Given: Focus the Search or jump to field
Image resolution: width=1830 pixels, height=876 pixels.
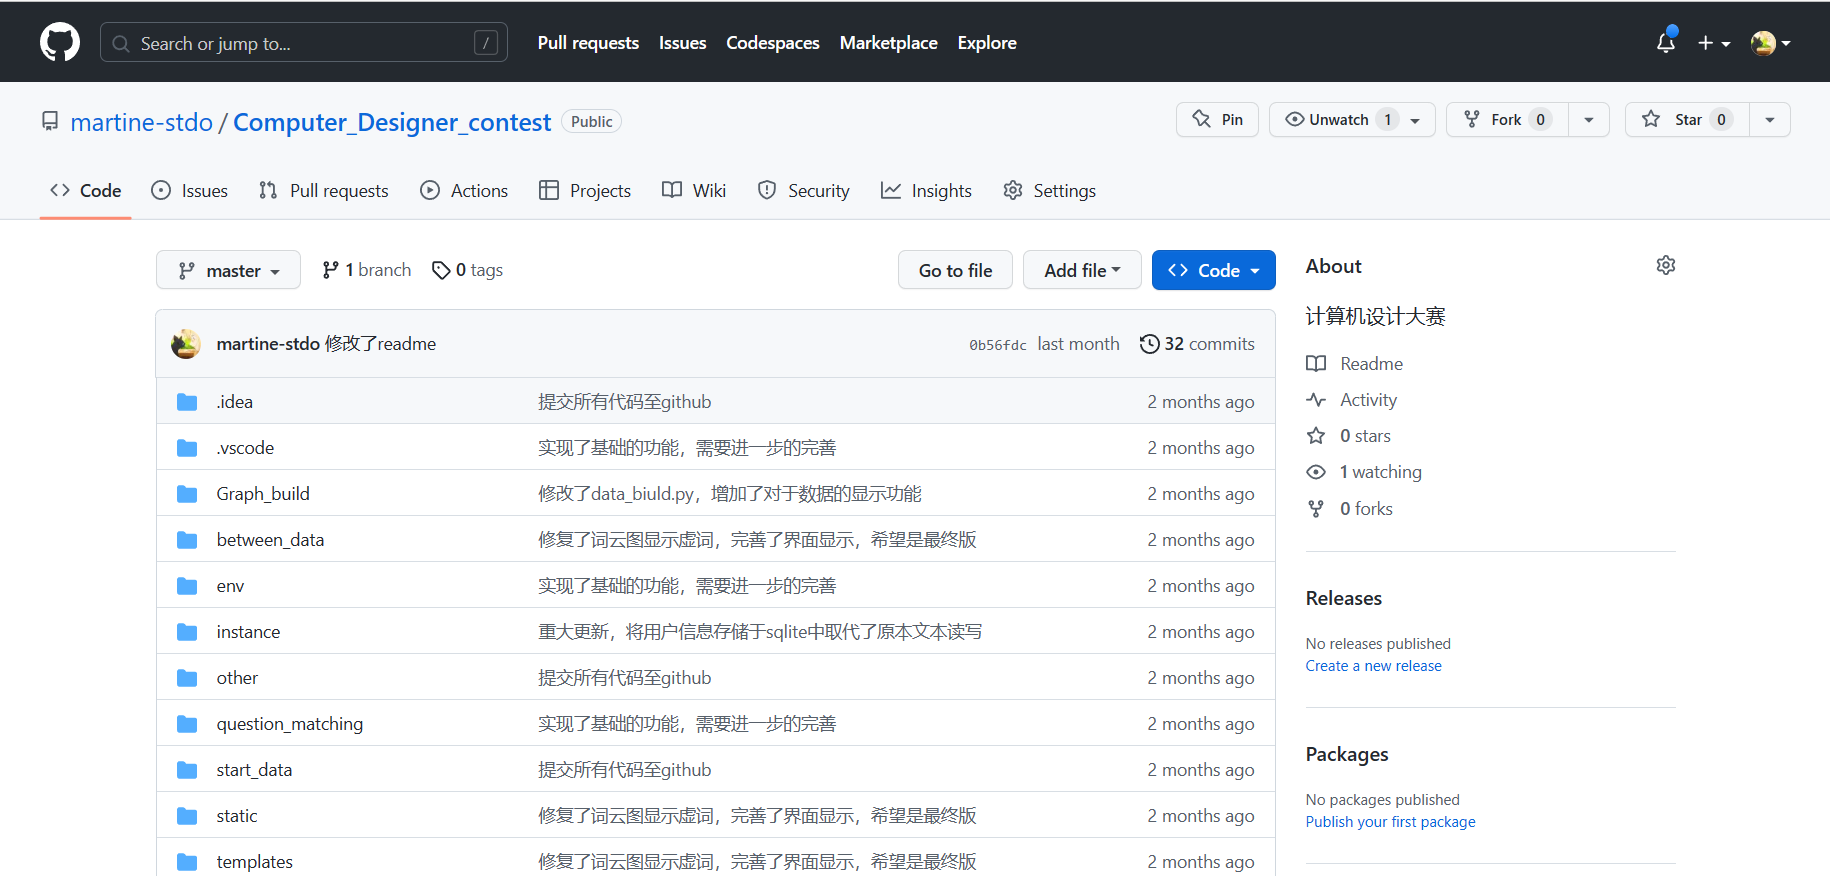Looking at the screenshot, I should pyautogui.click(x=304, y=43).
